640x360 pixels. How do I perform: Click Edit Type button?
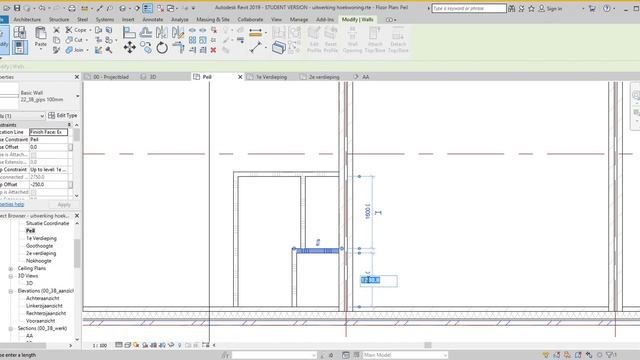pyautogui.click(x=63, y=116)
